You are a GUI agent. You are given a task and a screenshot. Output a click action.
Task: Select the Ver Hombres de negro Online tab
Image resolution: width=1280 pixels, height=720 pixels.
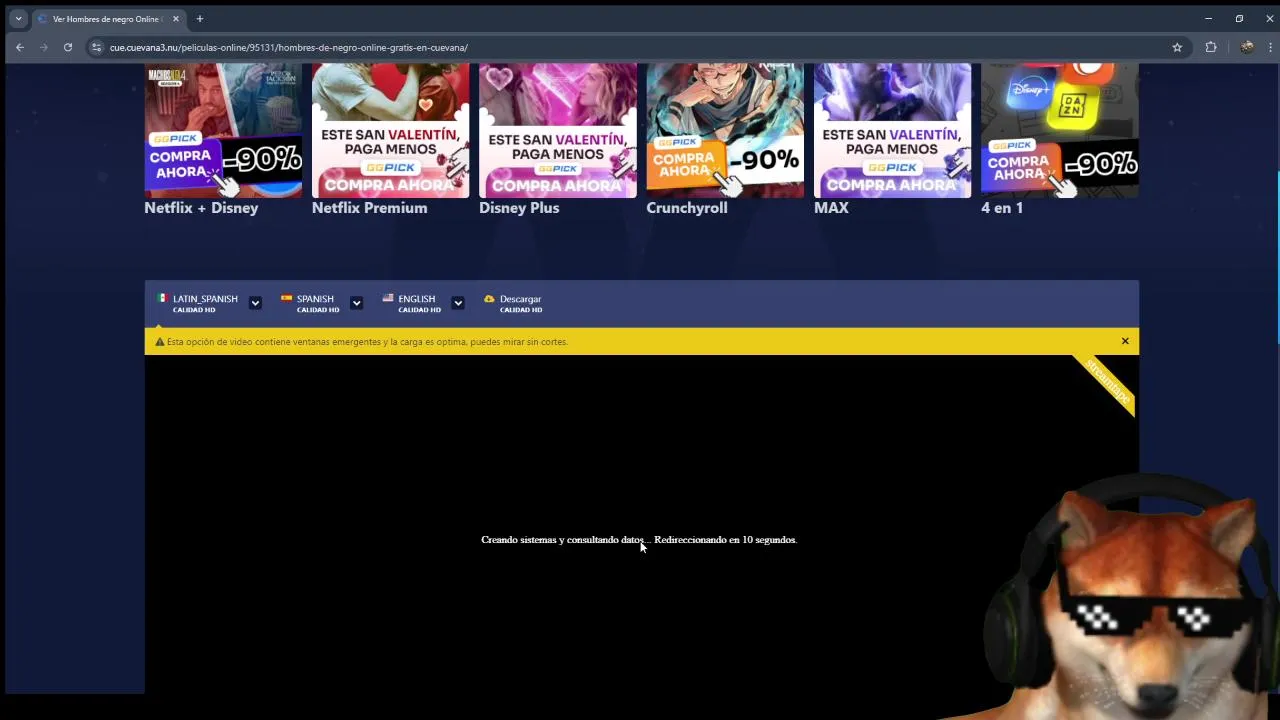(x=108, y=18)
